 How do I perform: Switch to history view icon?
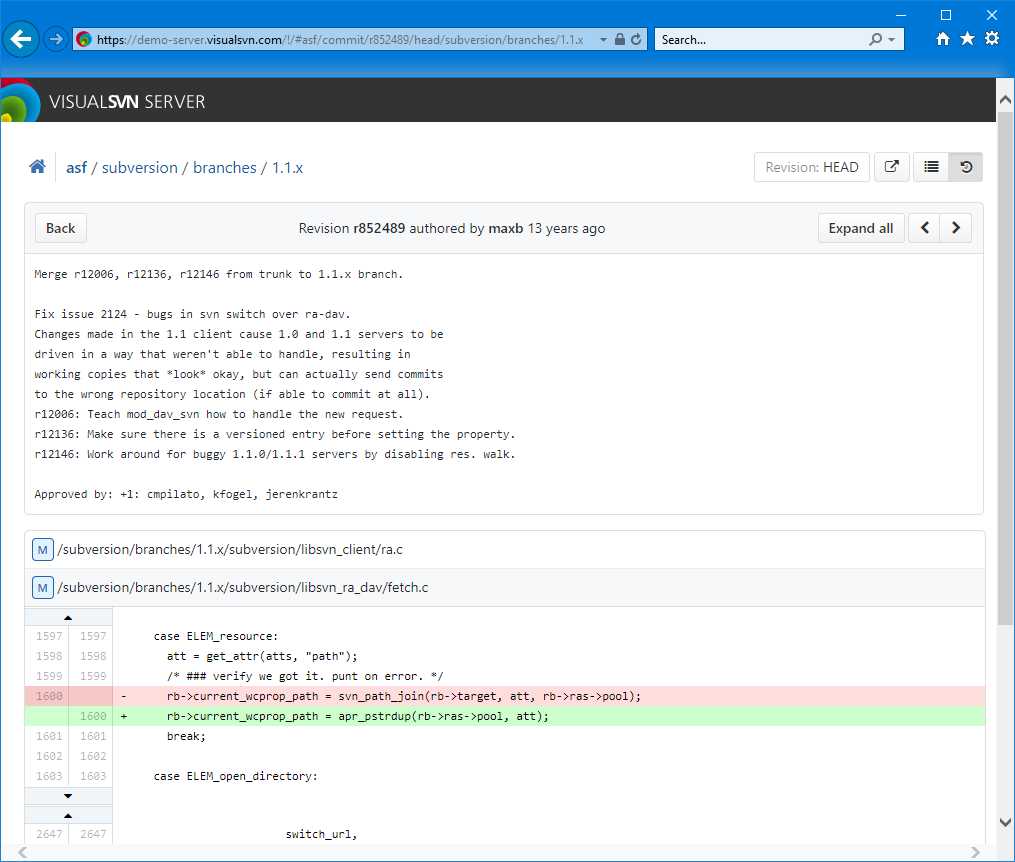click(x=966, y=167)
